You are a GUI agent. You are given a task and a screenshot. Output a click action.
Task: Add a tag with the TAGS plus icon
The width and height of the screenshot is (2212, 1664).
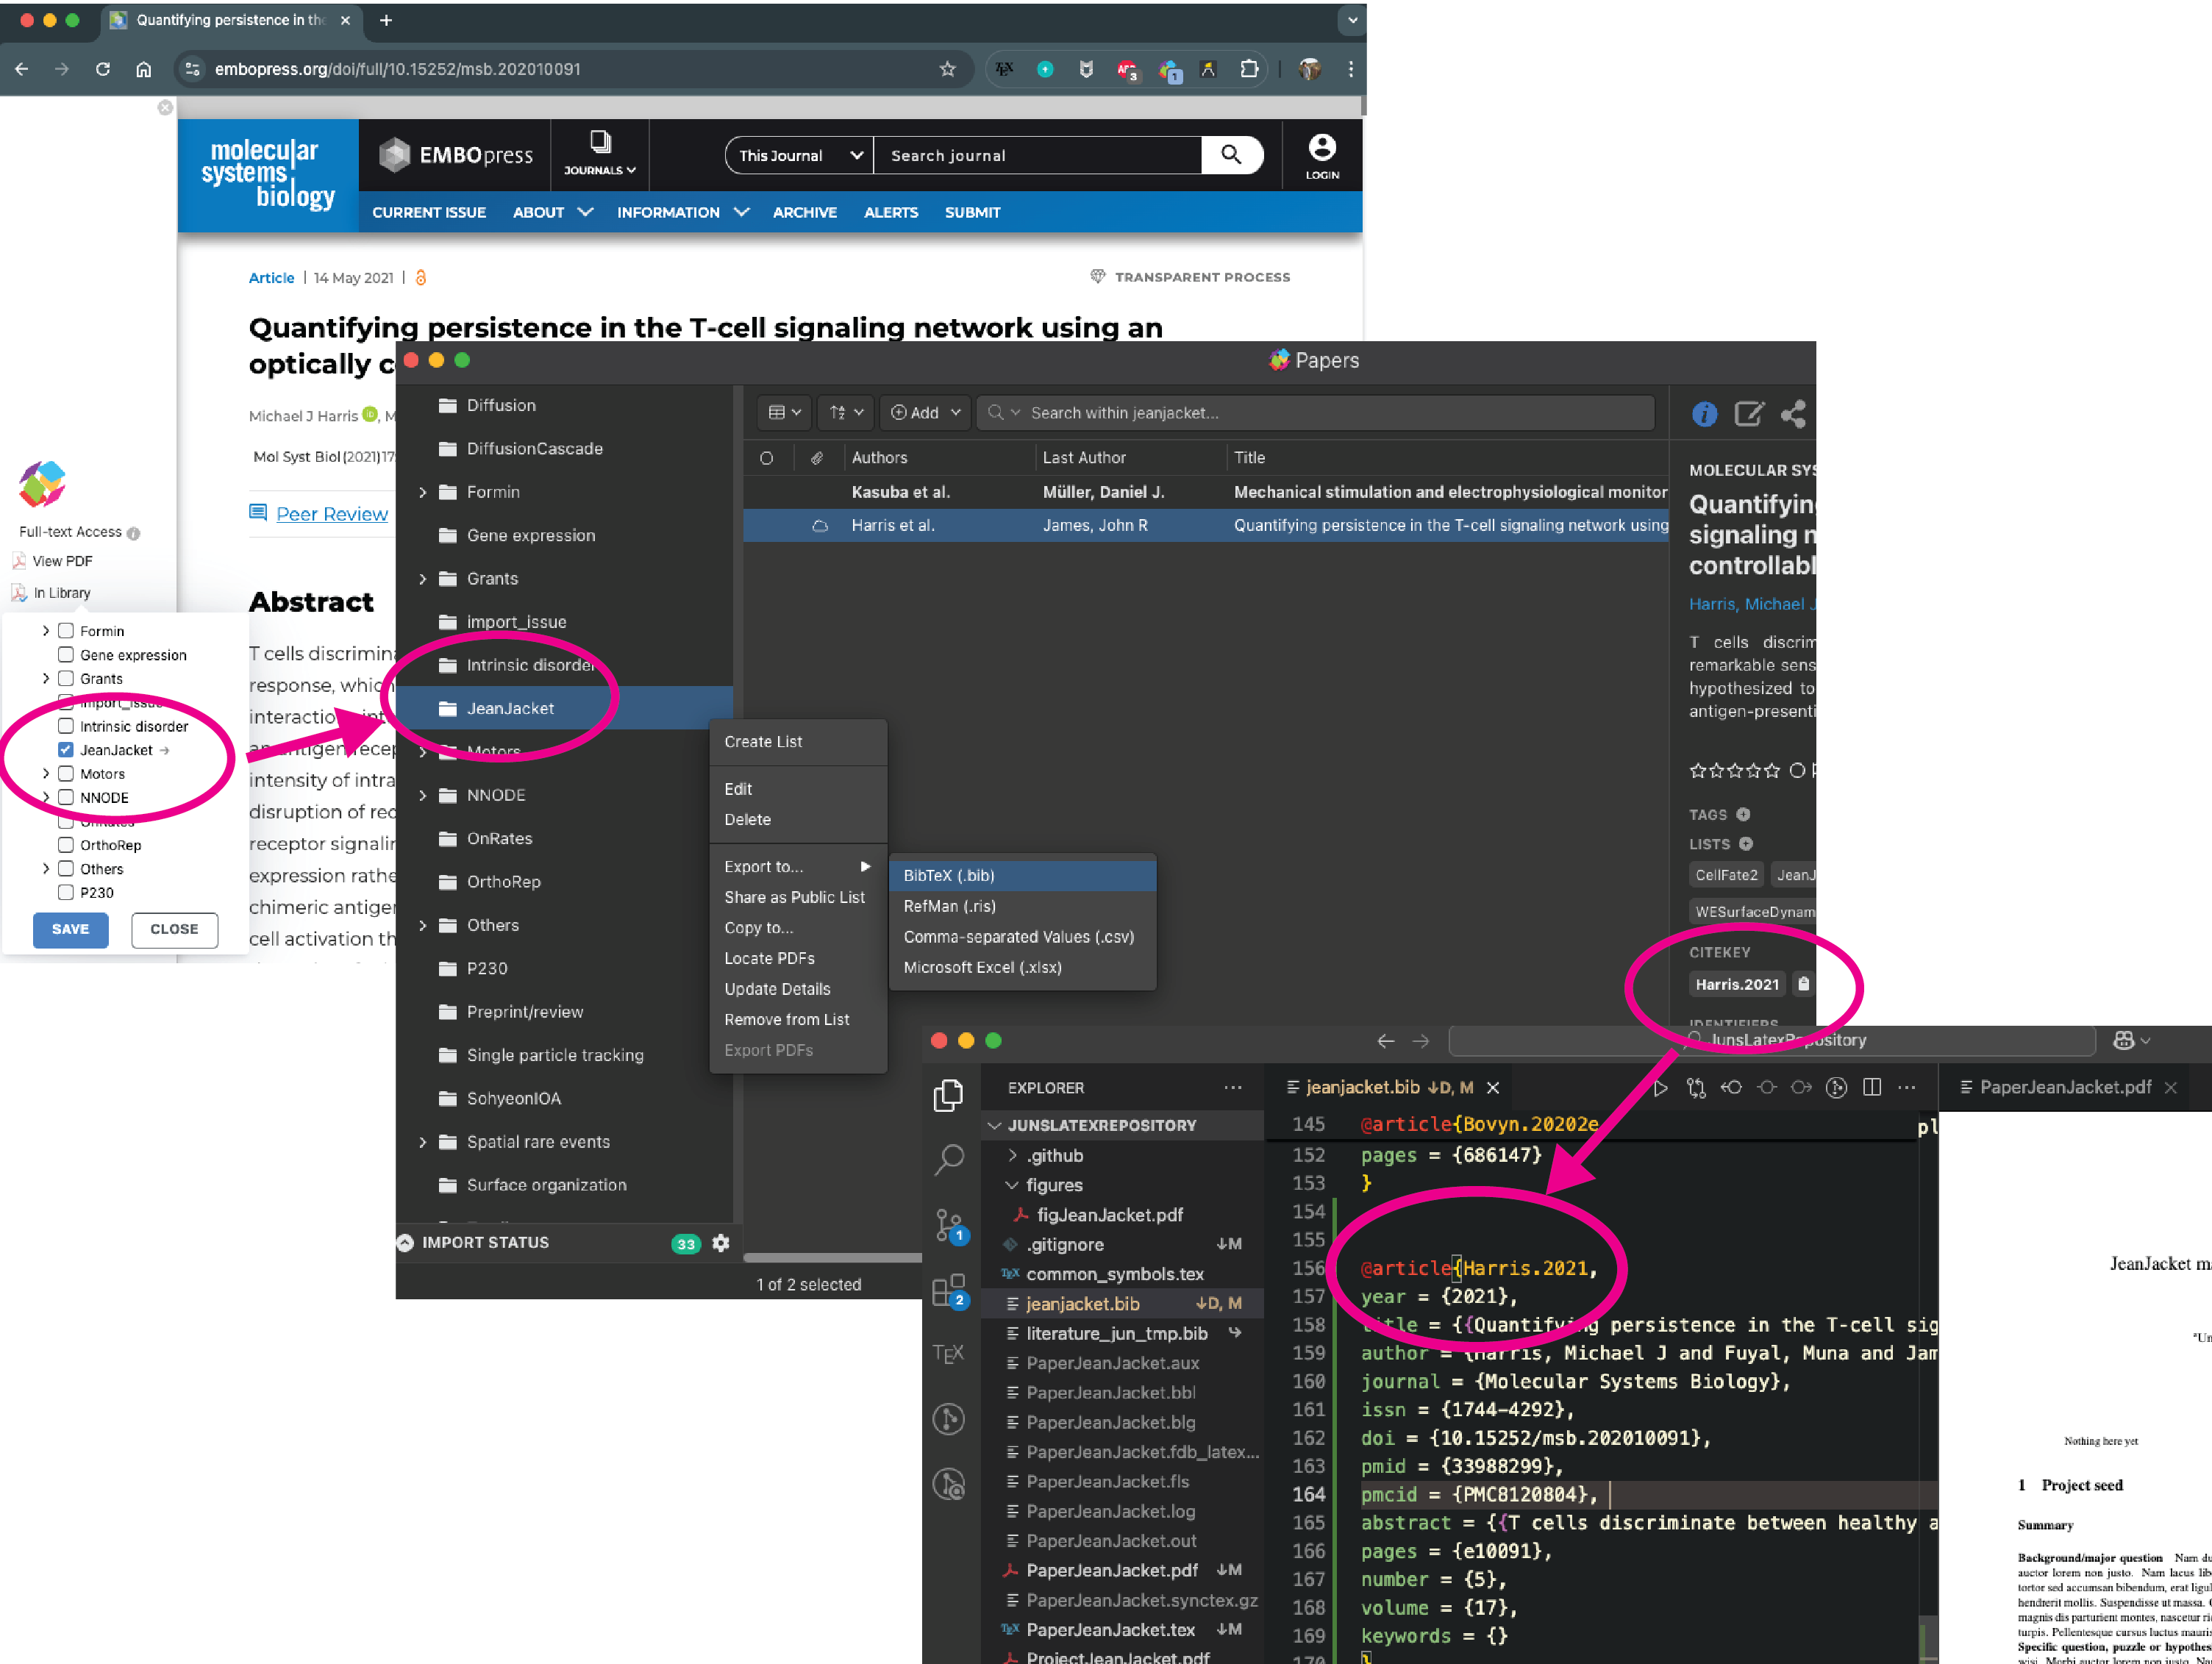[x=1743, y=814]
